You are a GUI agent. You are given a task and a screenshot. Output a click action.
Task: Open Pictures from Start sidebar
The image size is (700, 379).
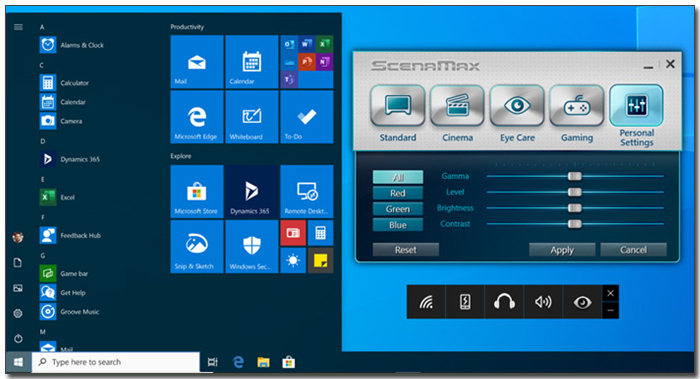point(18,288)
